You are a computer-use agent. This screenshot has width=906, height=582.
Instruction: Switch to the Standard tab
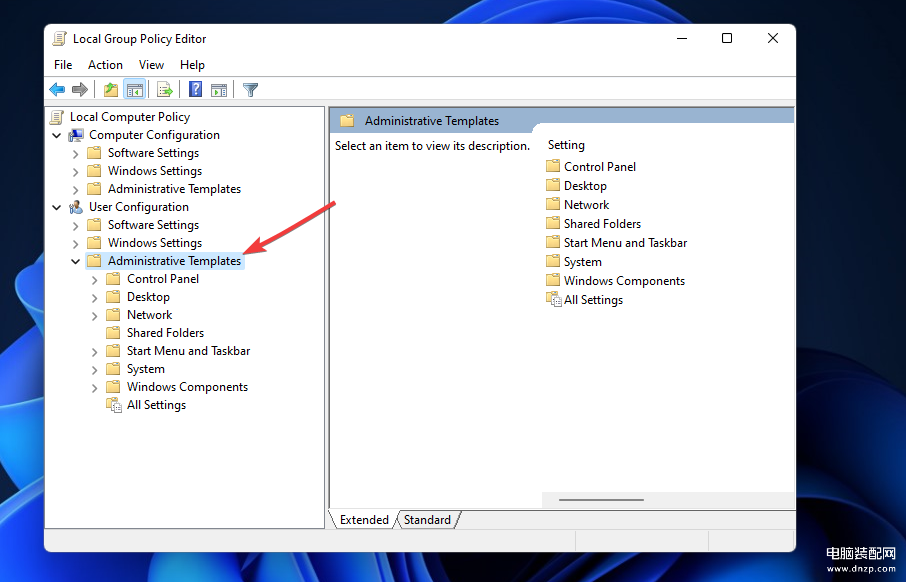click(x=427, y=520)
